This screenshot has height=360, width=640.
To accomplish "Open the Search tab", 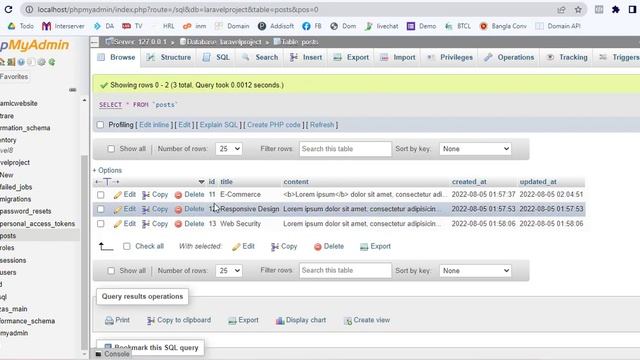I will point(260,58).
